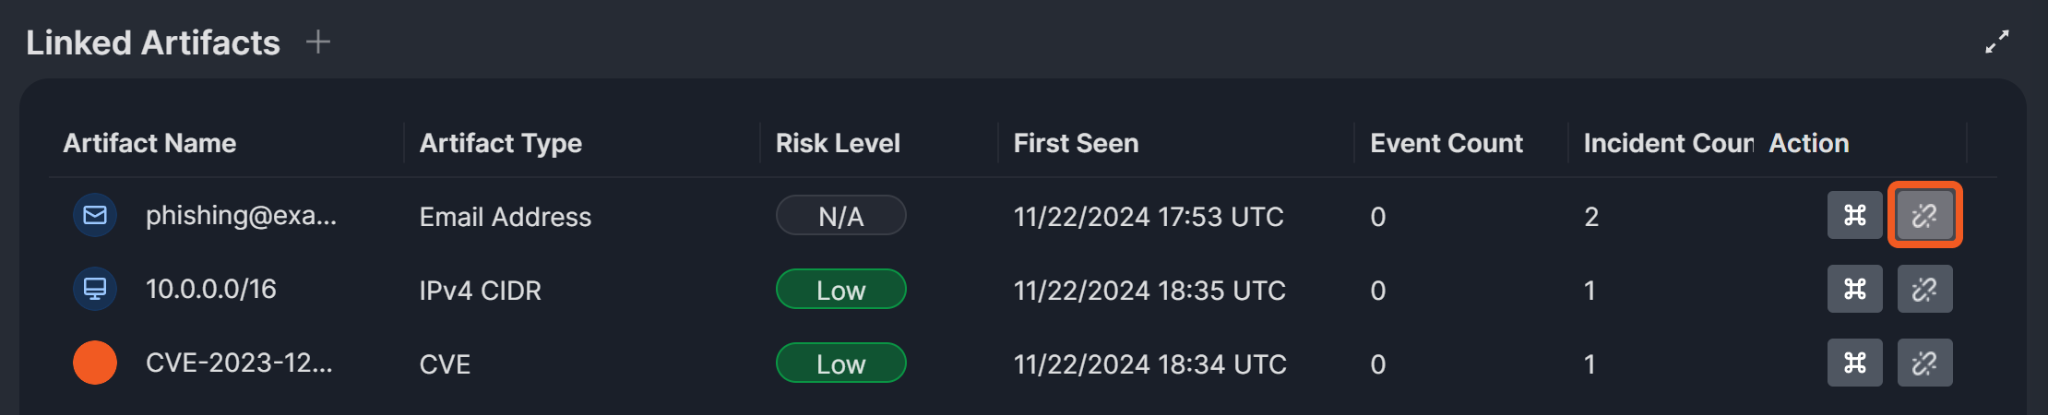Sort by First Seen column header
Image resolution: width=2048 pixels, height=415 pixels.
coord(1076,143)
